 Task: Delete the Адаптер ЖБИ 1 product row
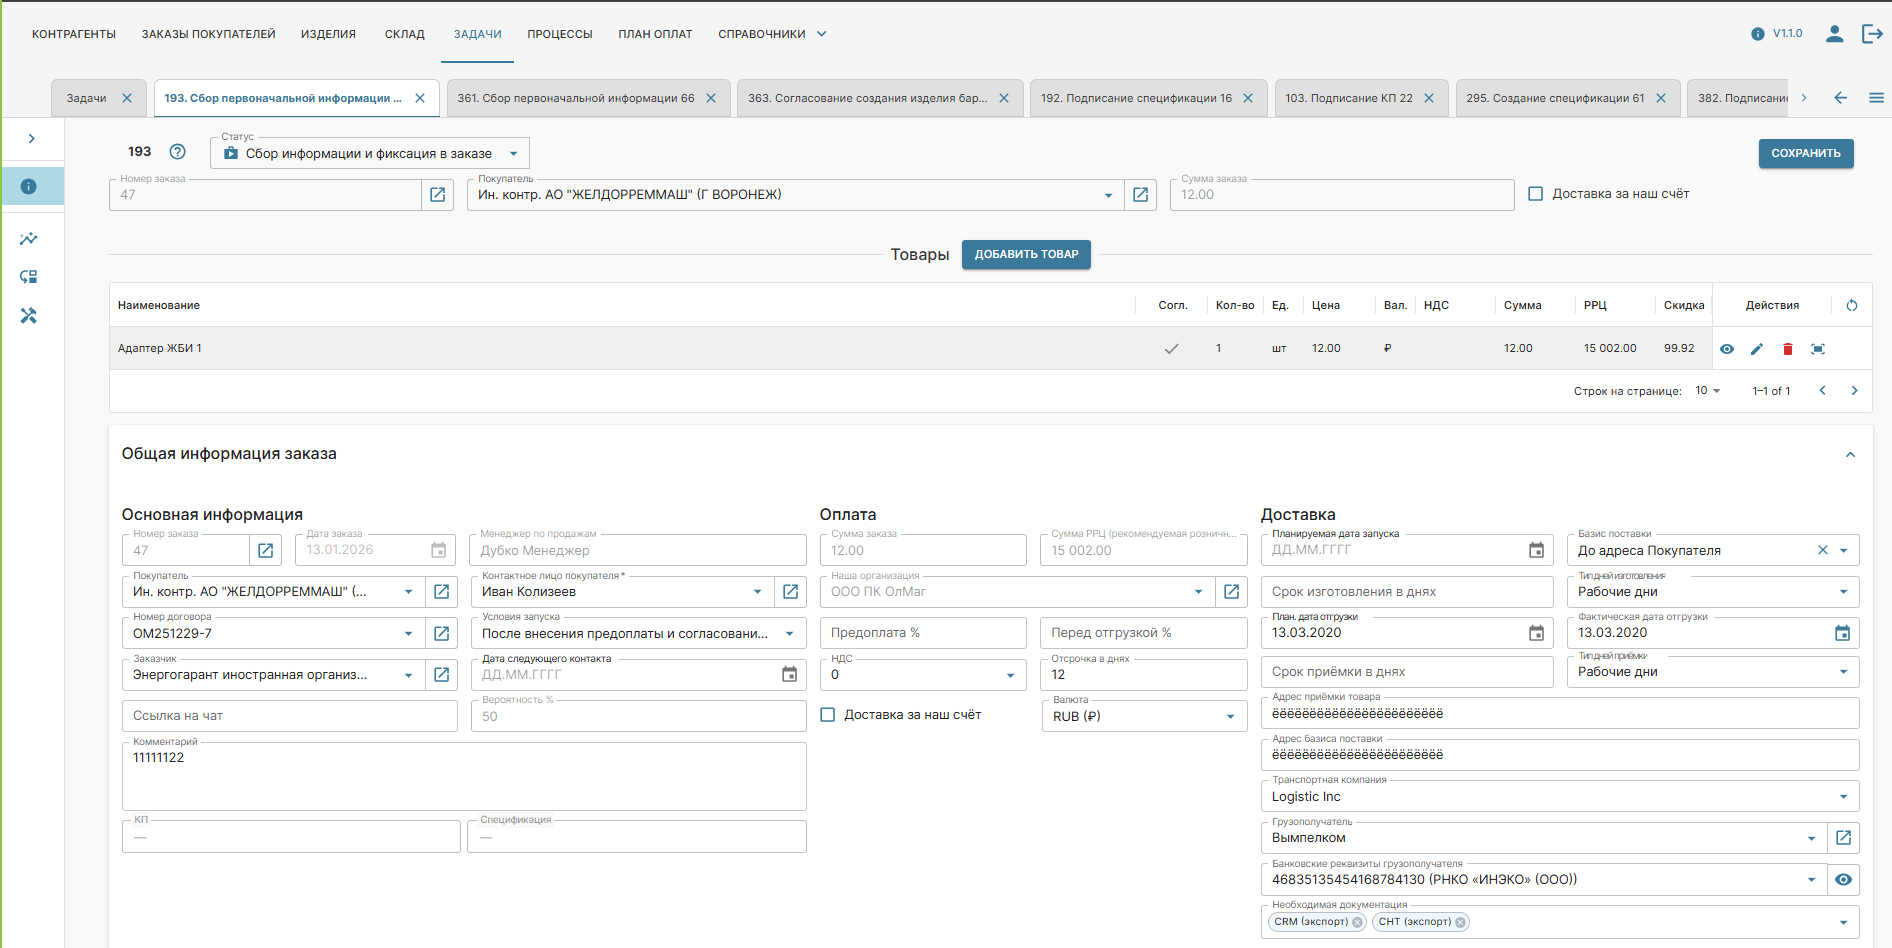[1787, 349]
